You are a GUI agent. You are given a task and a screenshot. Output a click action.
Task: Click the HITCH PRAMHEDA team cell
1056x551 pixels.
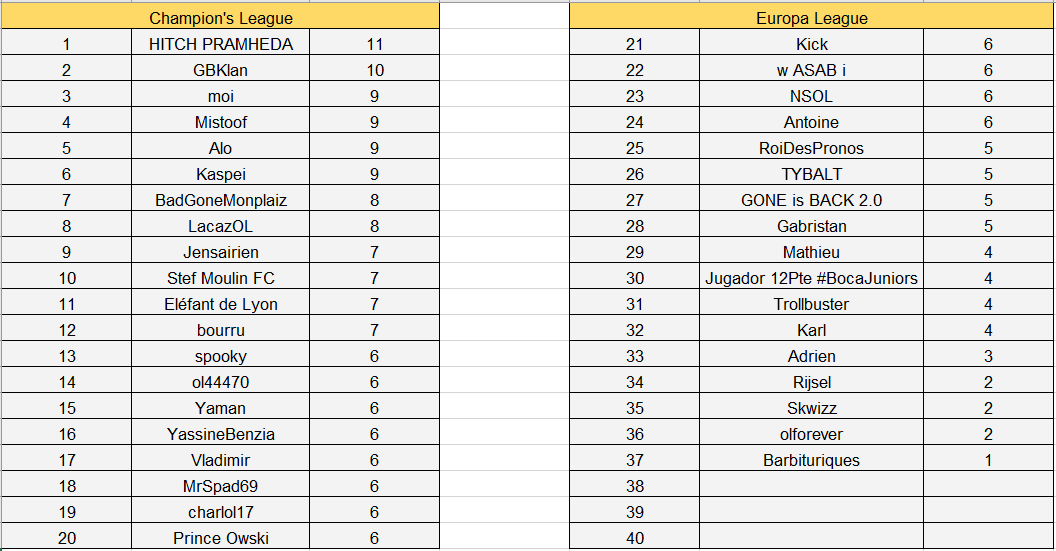[x=221, y=44]
